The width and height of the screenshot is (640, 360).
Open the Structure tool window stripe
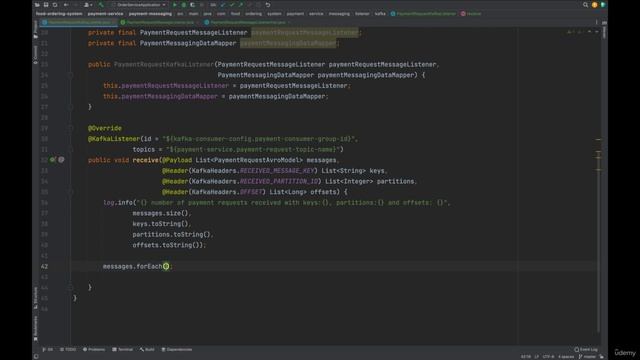point(36,298)
